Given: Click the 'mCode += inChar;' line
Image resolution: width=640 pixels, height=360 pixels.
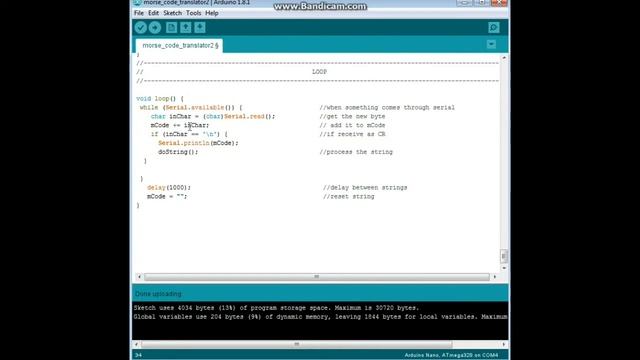Looking at the screenshot, I should pyautogui.click(x=180, y=125).
